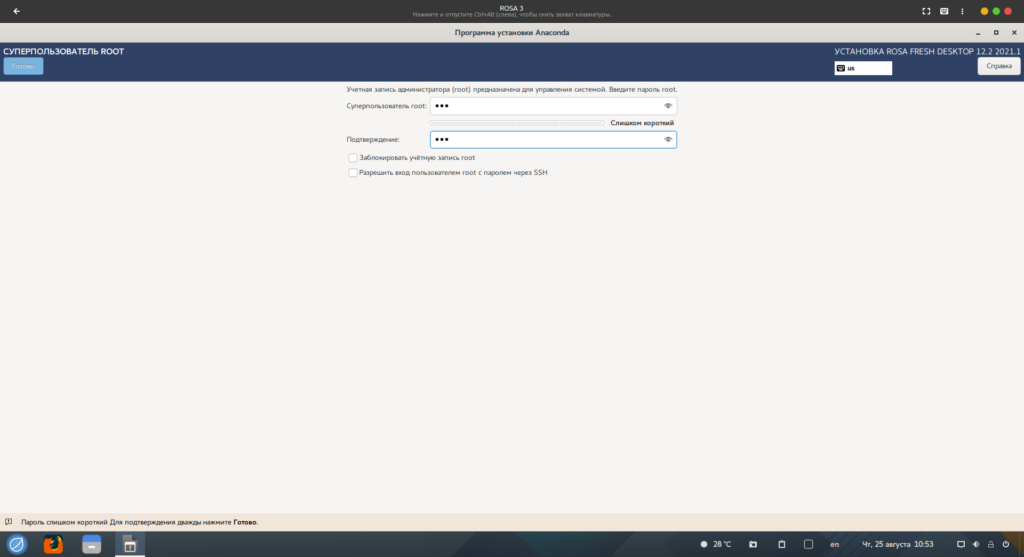This screenshot has height=557, width=1024.
Task: Click the volume icon in the system tray
Action: click(x=977, y=544)
